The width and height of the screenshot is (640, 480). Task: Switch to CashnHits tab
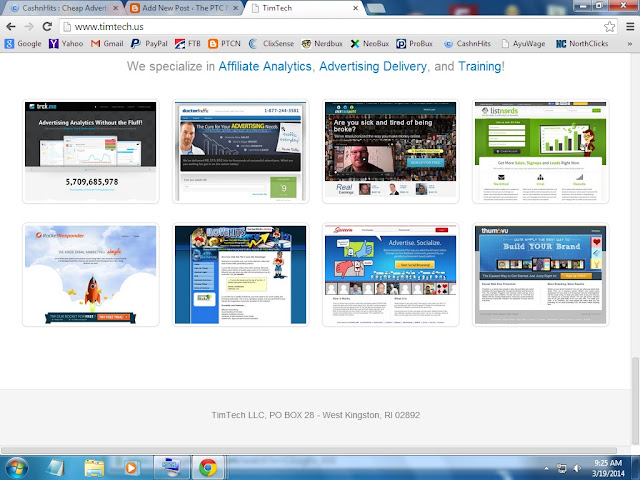(x=61, y=8)
